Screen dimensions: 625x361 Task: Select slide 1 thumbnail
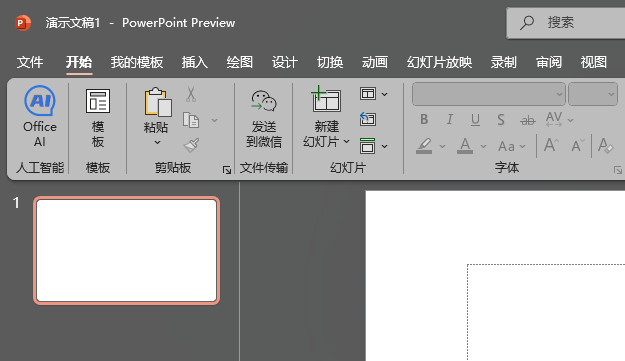[126, 251]
